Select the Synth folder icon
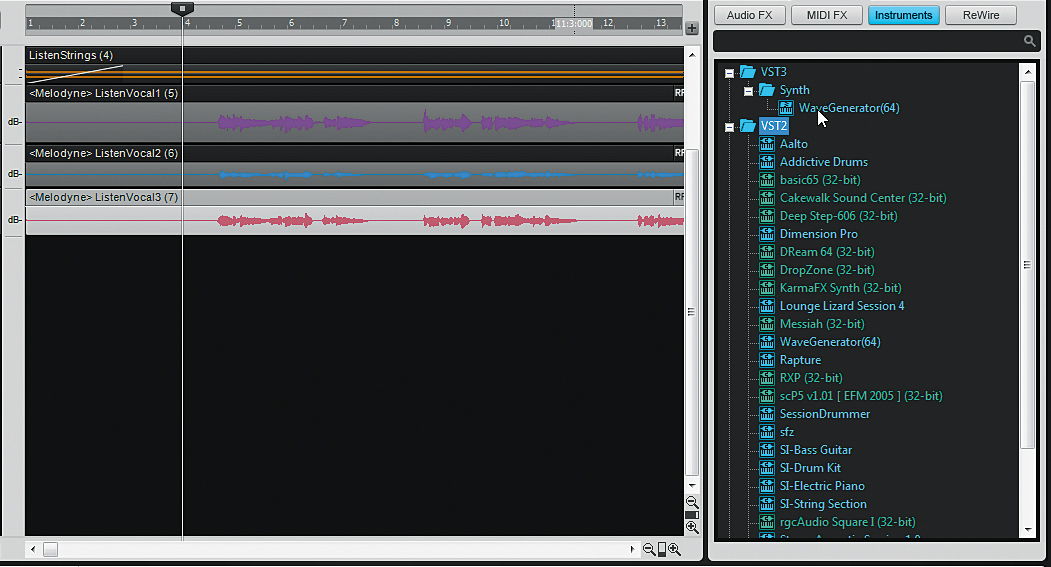Screen dimensions: 1051x567 pos(766,90)
